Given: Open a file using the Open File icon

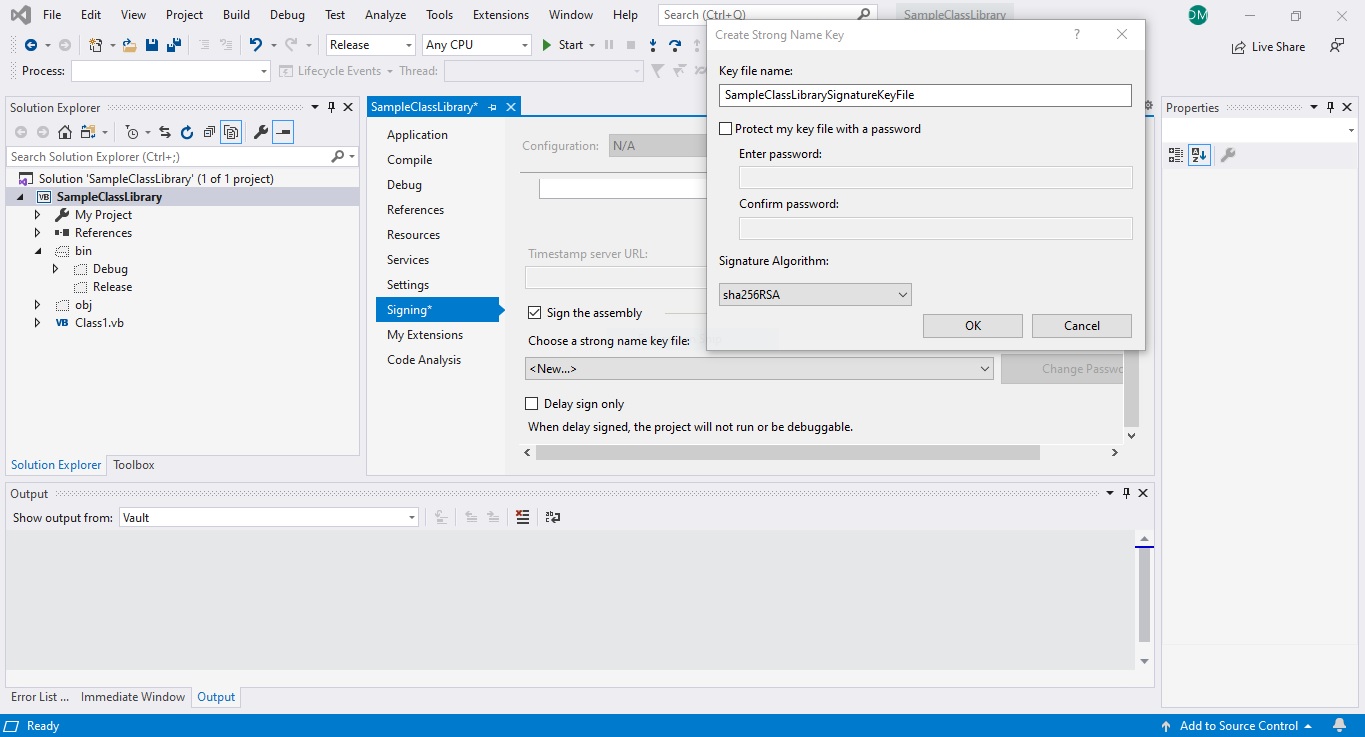Looking at the screenshot, I should tap(130, 46).
